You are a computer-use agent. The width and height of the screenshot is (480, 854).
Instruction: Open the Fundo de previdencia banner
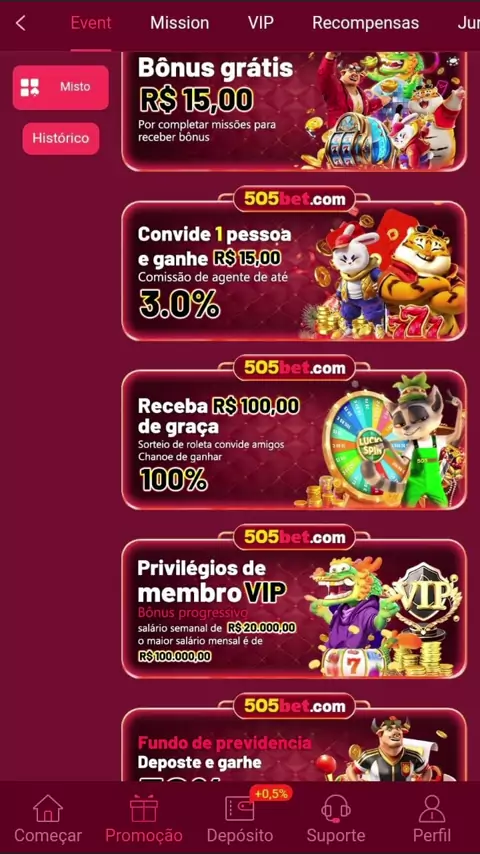(x=294, y=744)
